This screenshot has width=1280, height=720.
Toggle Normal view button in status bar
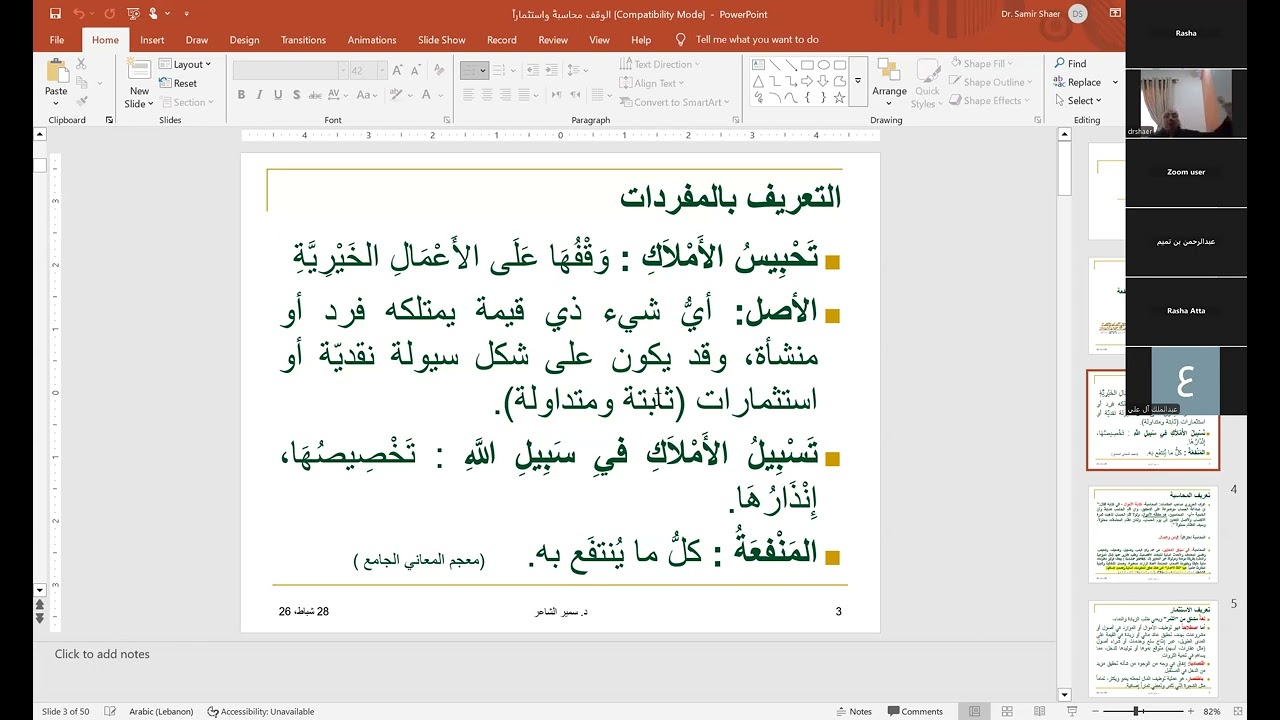point(975,711)
